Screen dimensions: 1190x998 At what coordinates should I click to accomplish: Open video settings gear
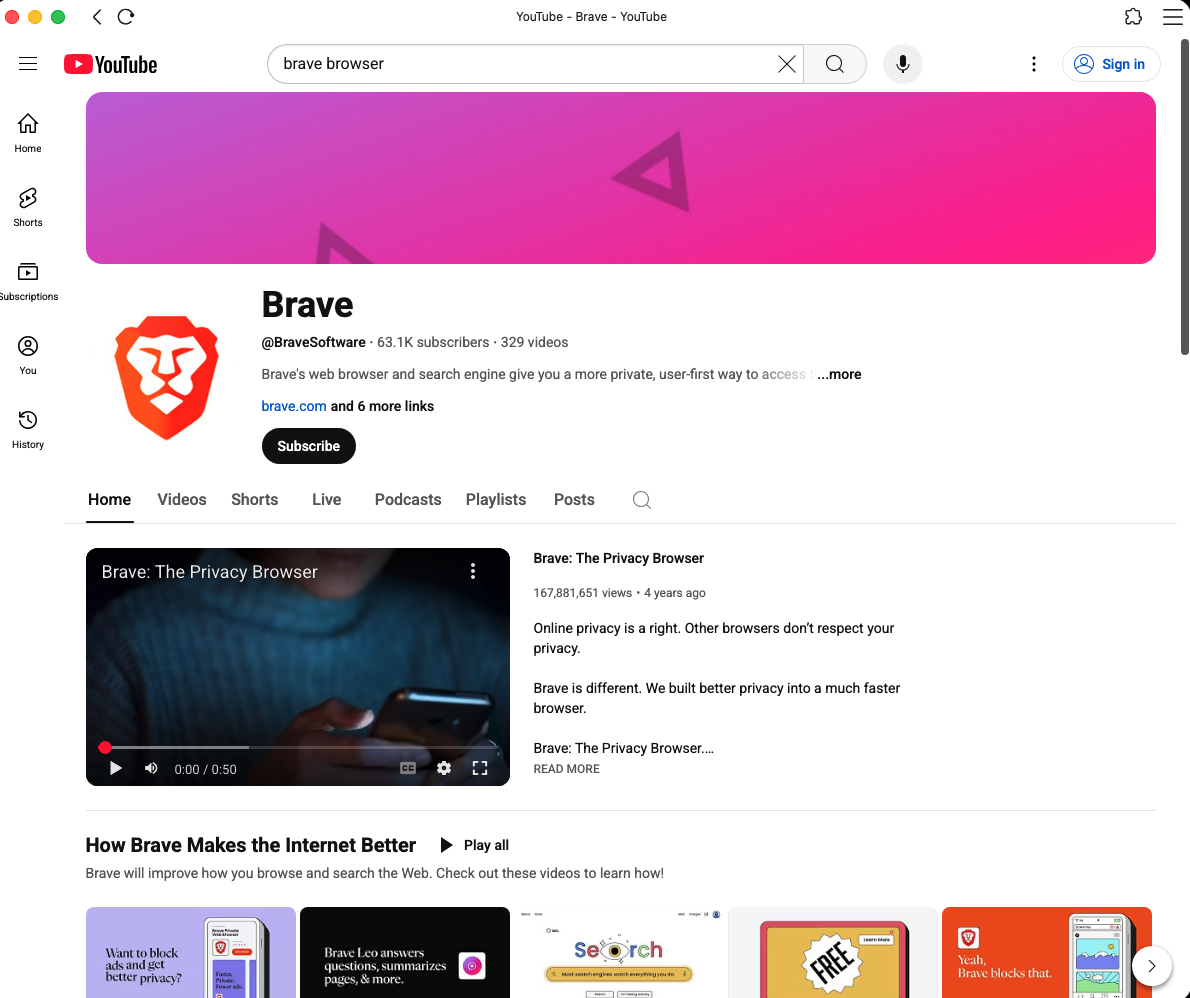pos(444,769)
